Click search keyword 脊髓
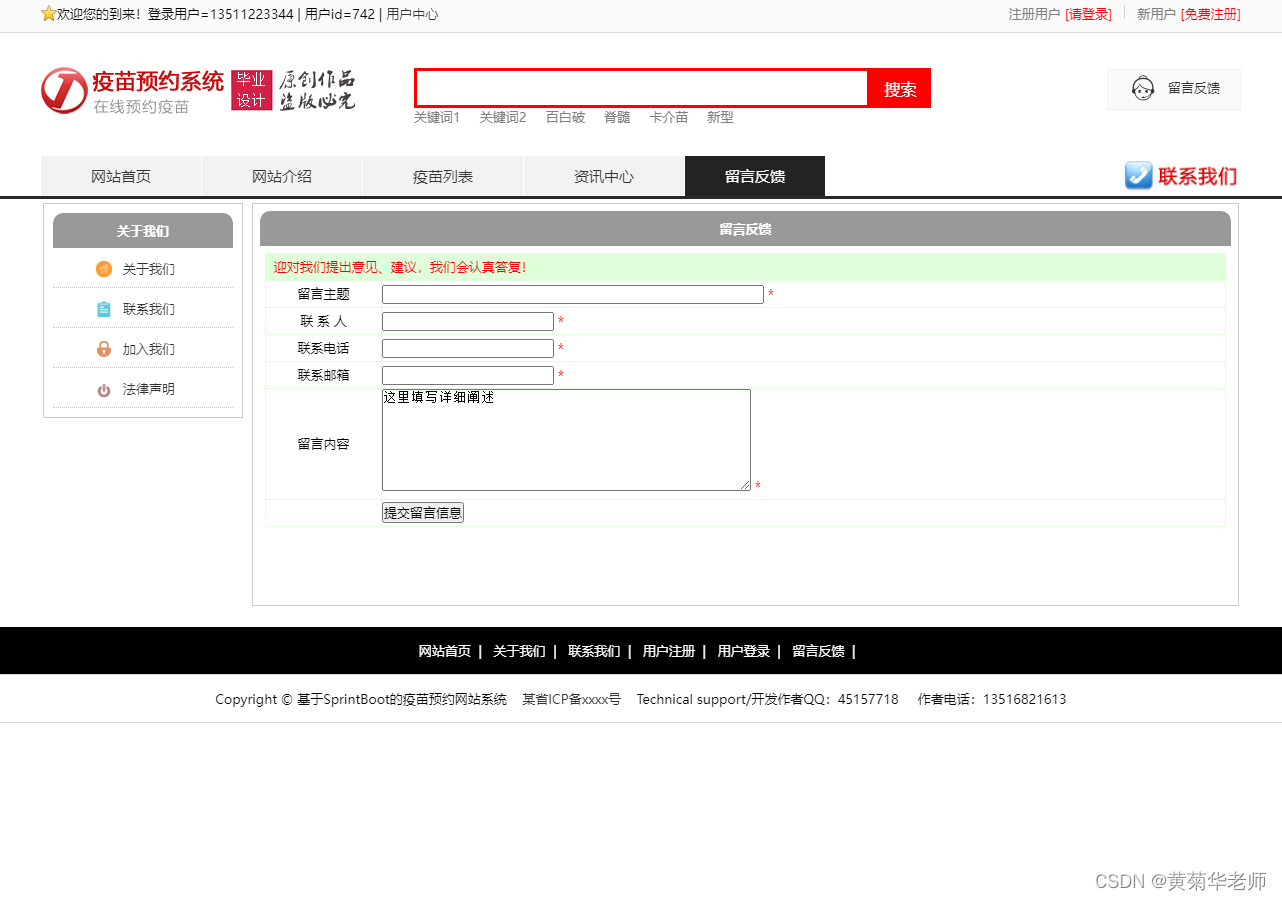This screenshot has height=901, width=1282. point(617,117)
